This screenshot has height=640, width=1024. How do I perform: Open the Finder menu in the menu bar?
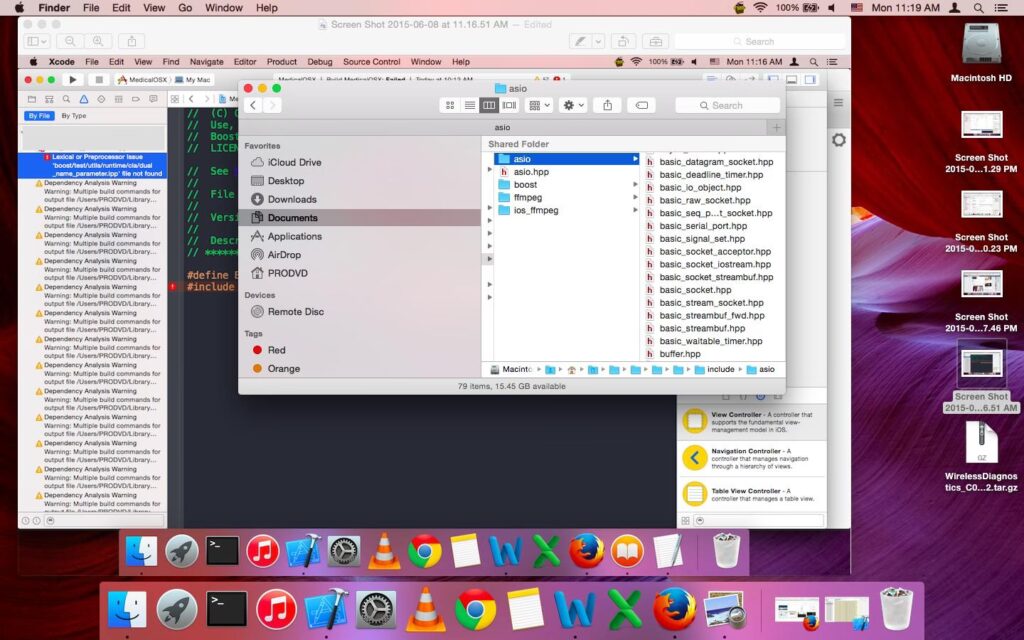coord(53,8)
